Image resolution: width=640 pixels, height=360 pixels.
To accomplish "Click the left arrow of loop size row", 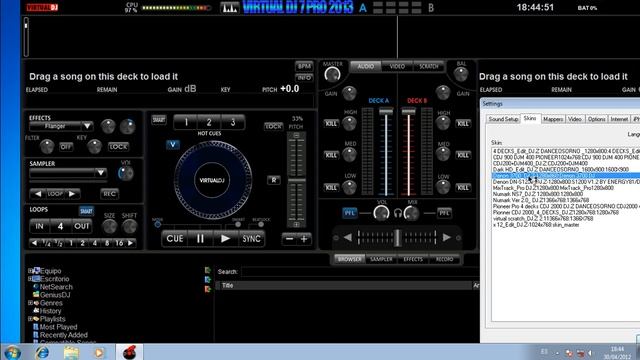I will click(34, 243).
